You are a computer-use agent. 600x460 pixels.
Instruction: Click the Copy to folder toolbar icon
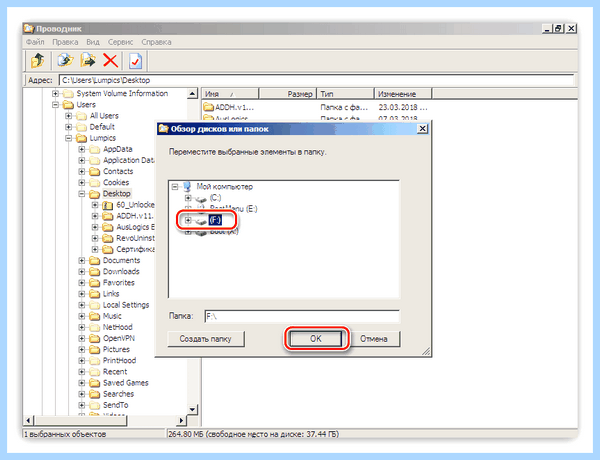pos(65,60)
